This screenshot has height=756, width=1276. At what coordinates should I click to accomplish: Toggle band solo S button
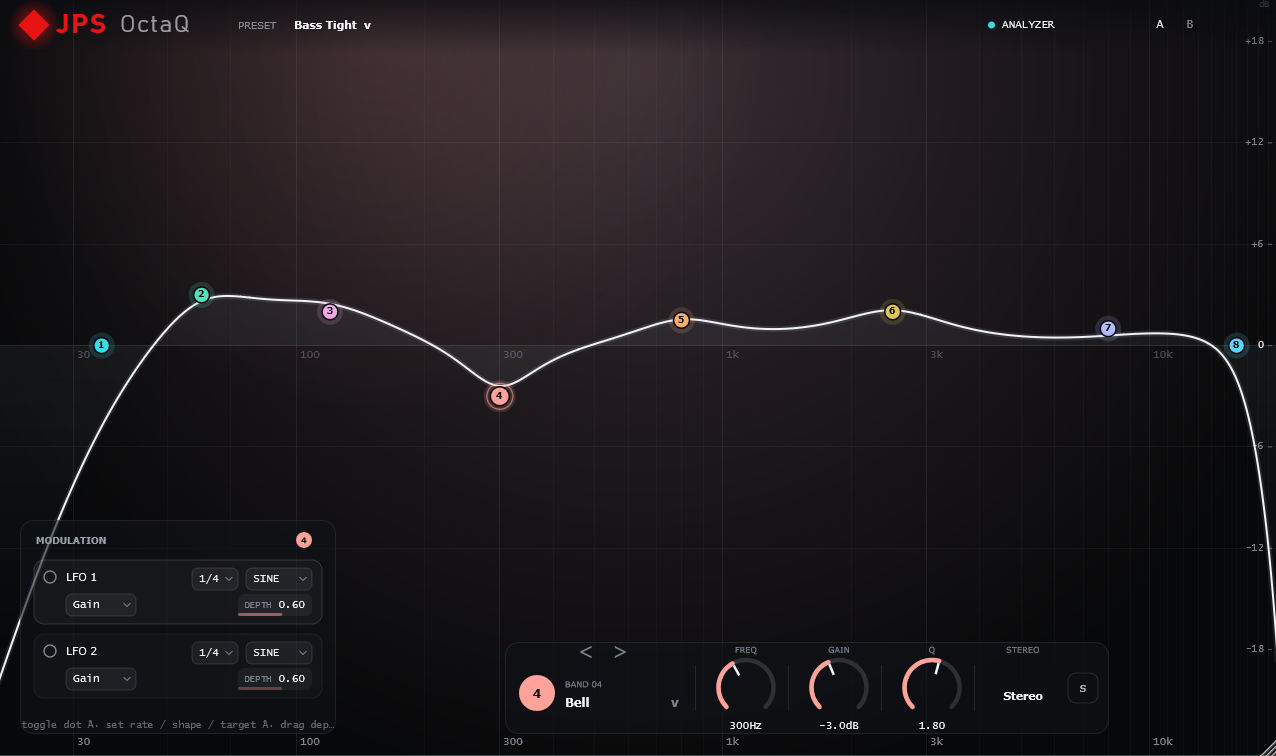click(1082, 688)
